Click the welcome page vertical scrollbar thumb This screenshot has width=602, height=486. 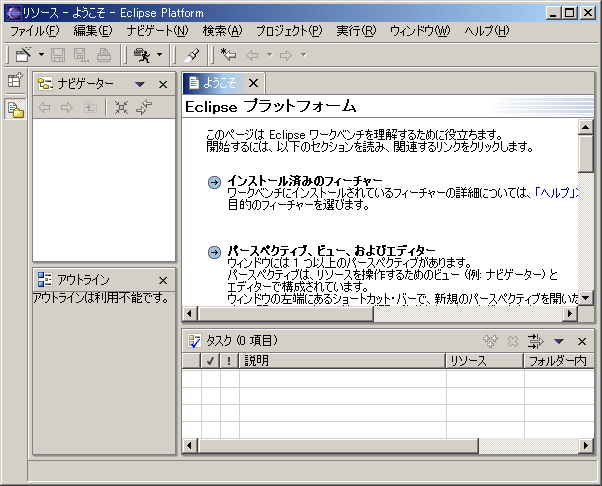pos(586,154)
